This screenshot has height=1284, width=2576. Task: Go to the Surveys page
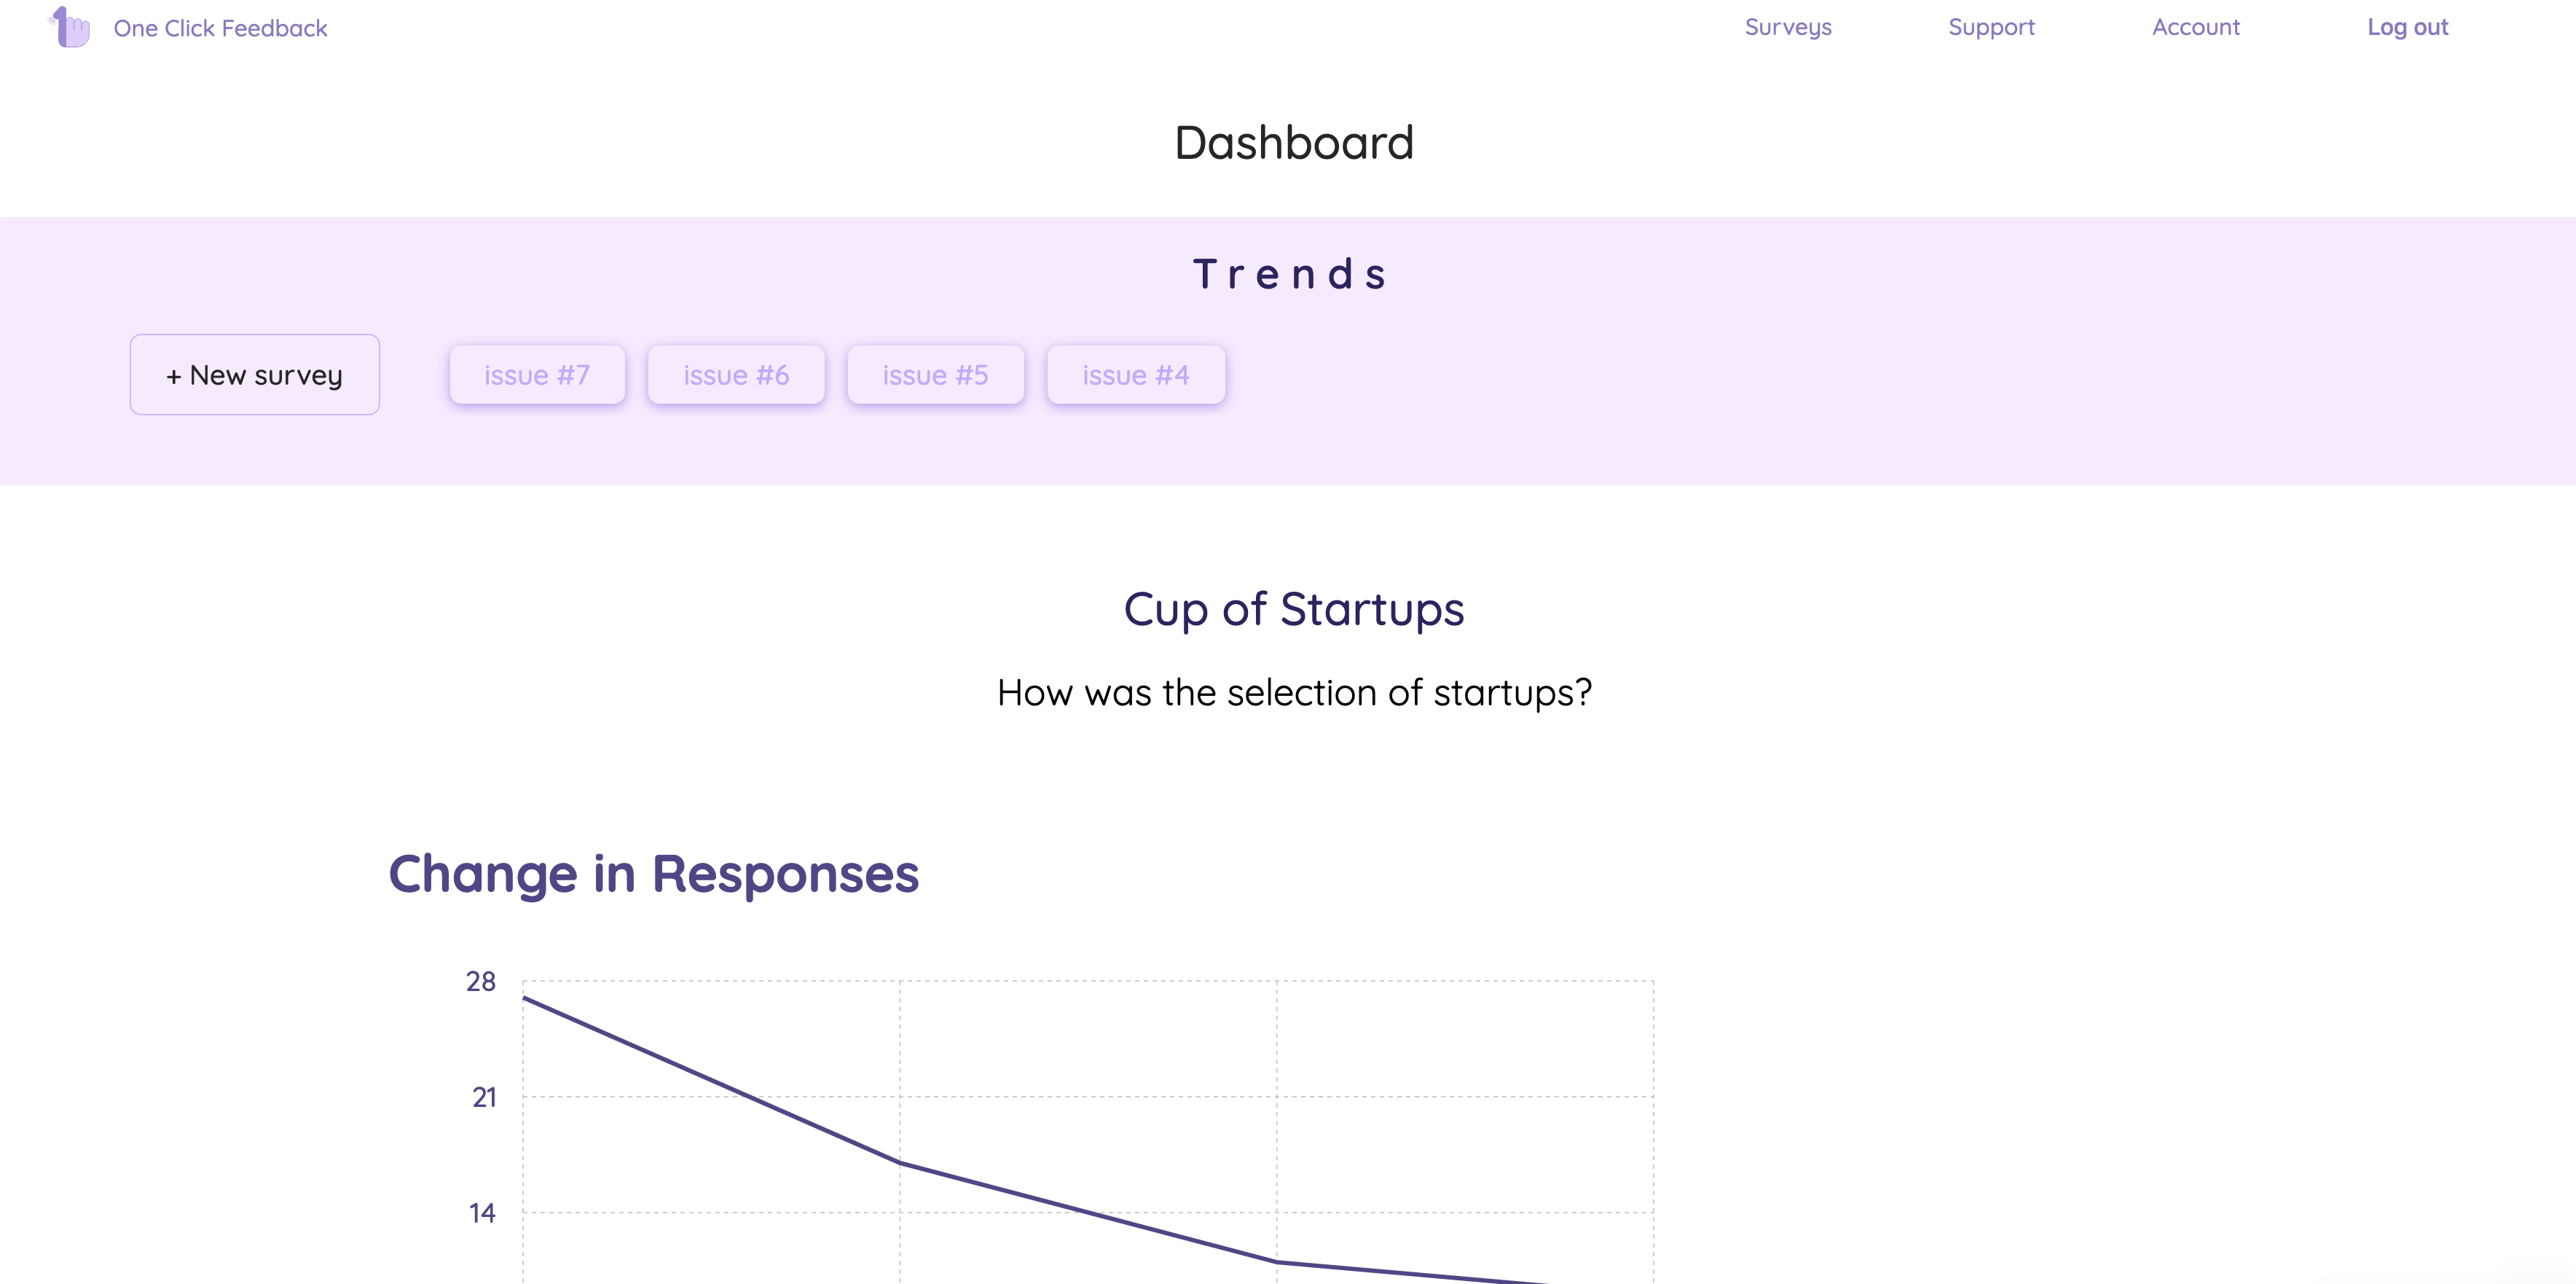point(1787,27)
